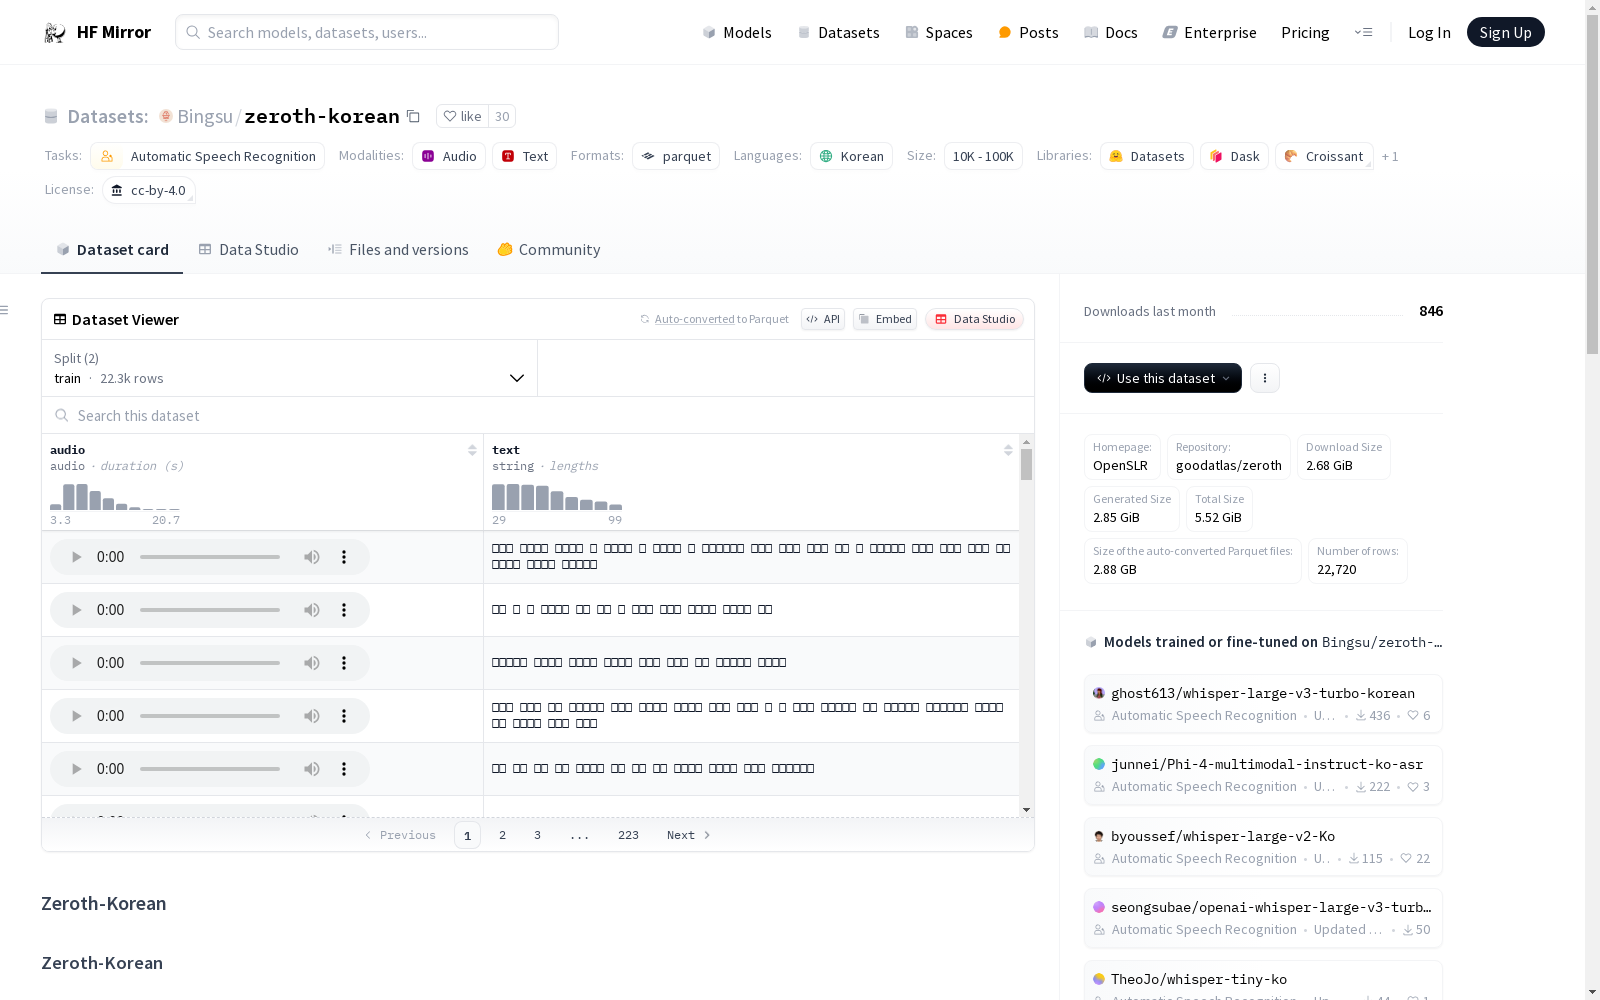Viewport: 1600px width, 1000px height.
Task: Seek in the fifth audio progress bar
Action: [210, 769]
